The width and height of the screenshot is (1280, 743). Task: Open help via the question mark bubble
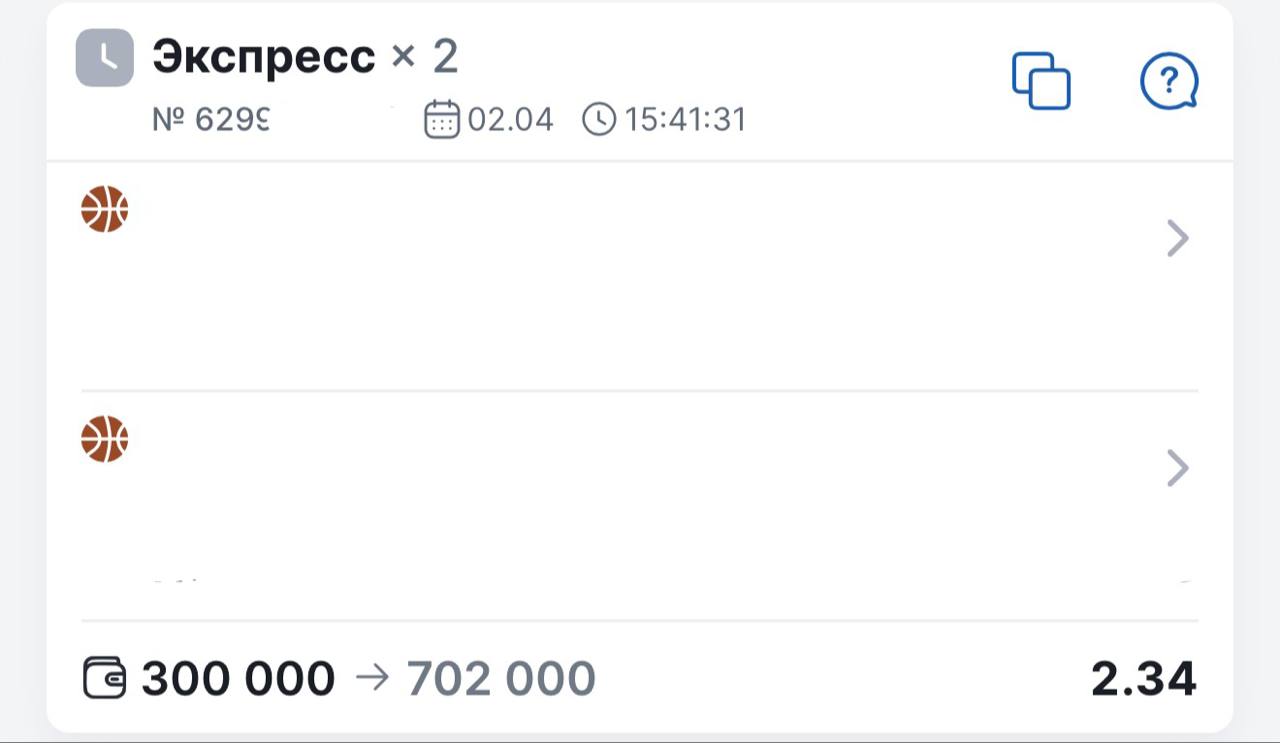tap(1168, 80)
